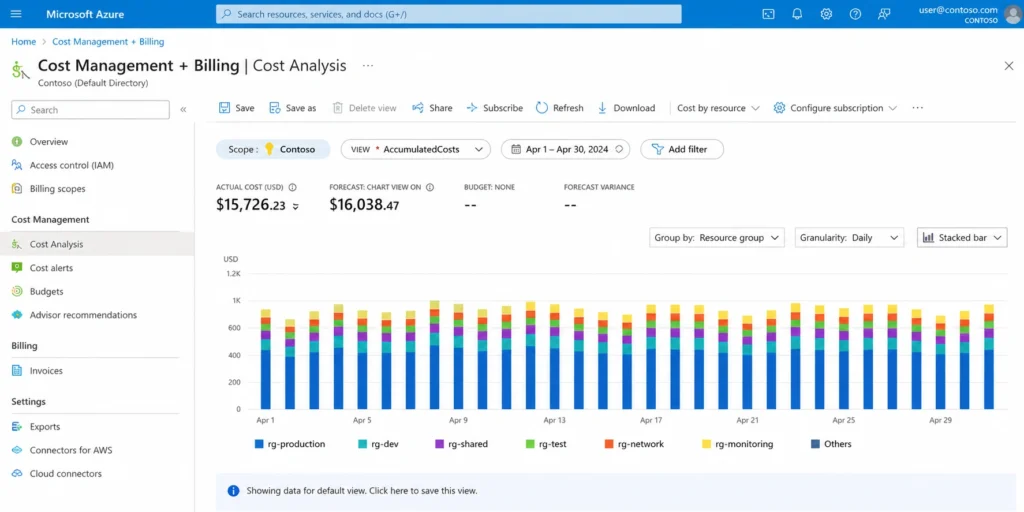Collapse the sidebar with double chevron
Viewport: 1024px width, 512px height.
pos(184,110)
